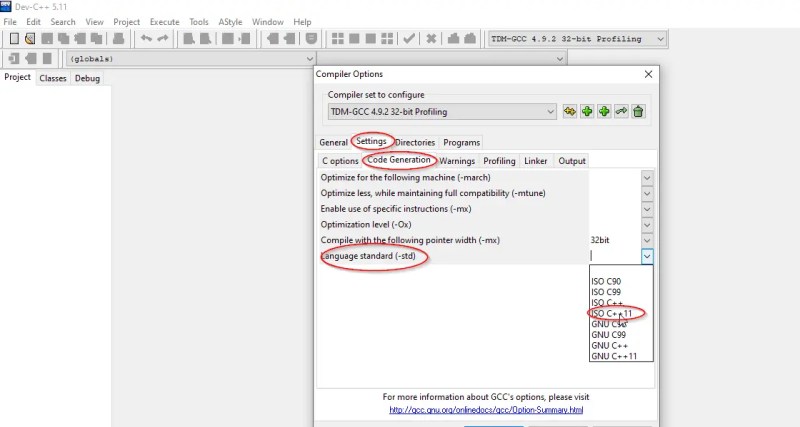Switch to the Output tab
Viewport: 800px width, 427px height.
click(571, 161)
